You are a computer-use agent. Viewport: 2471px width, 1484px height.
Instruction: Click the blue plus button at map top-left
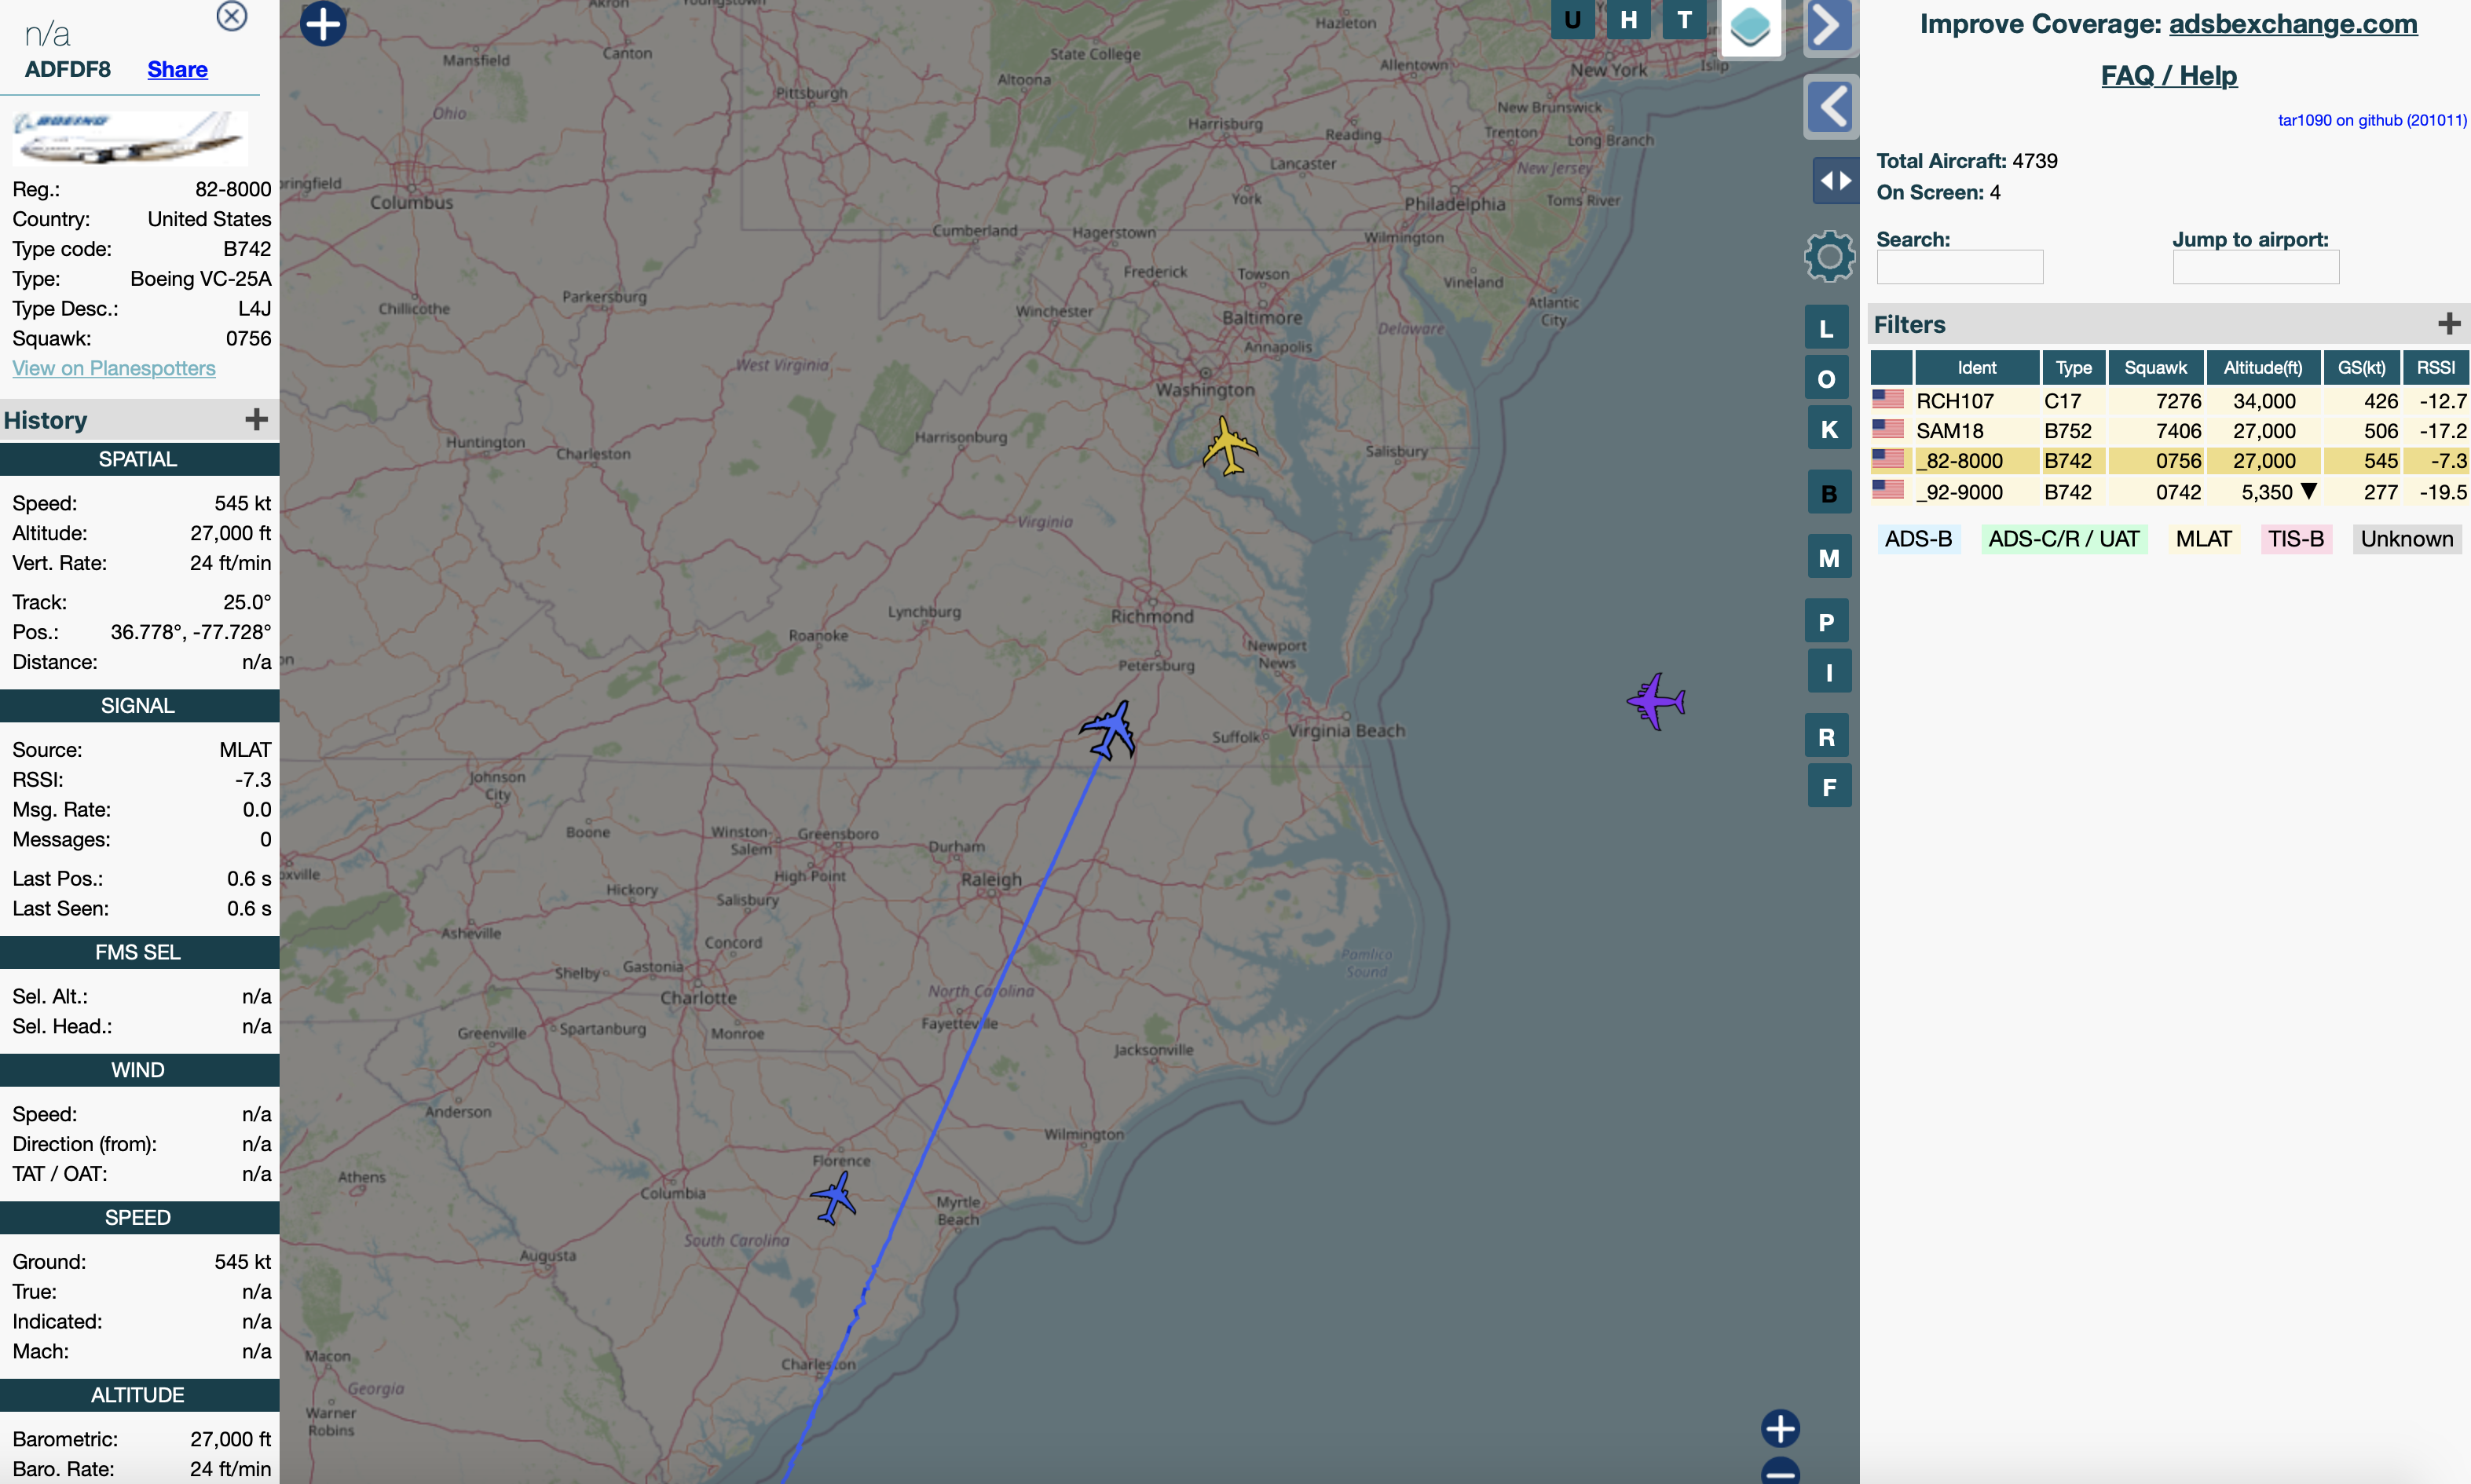(323, 23)
